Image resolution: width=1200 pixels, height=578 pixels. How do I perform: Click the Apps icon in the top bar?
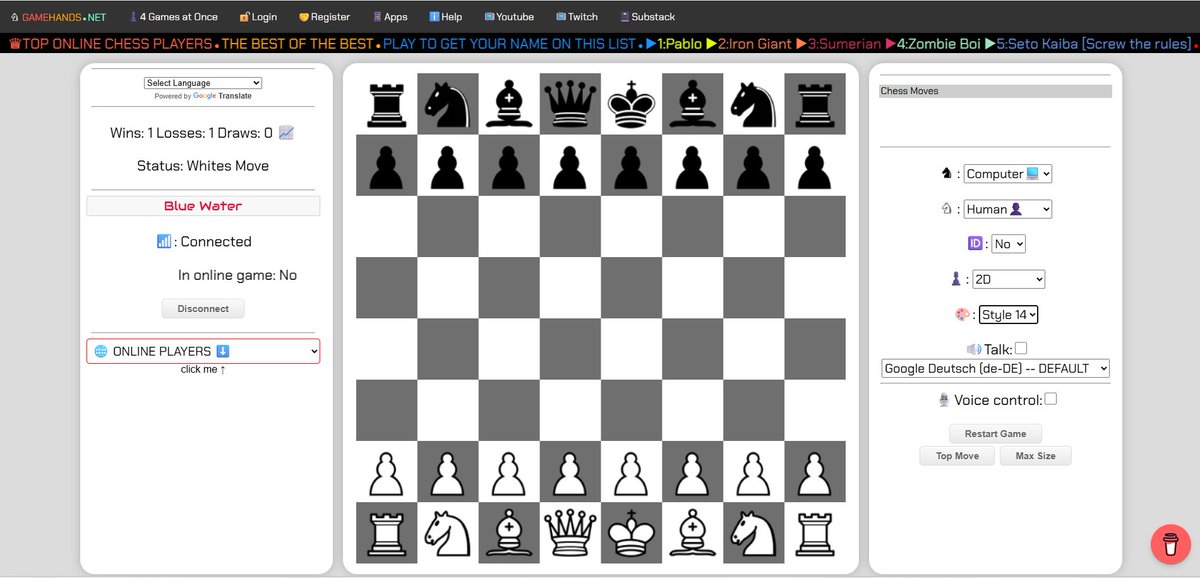coord(389,16)
